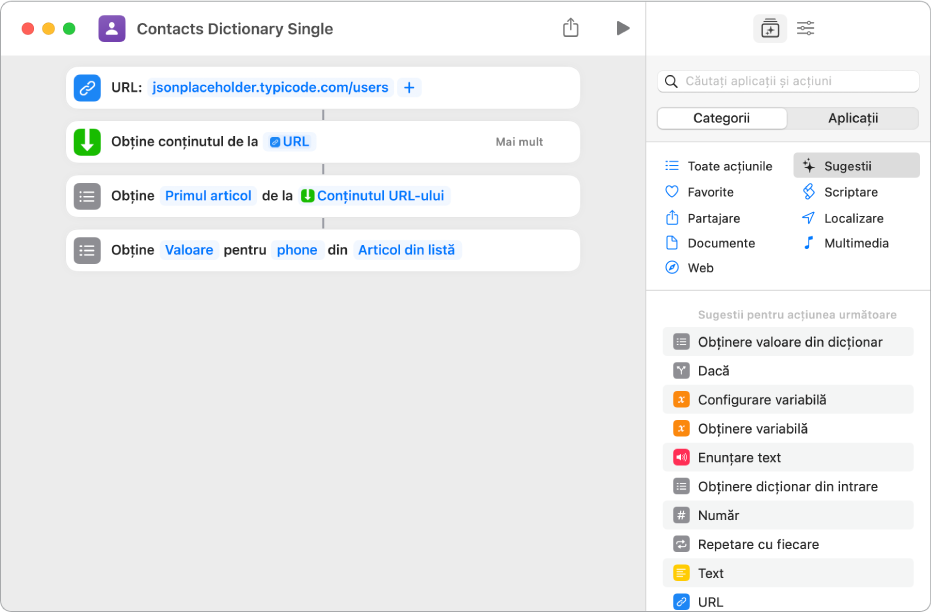Edit the phone key field
The image size is (931, 612).
[297, 250]
